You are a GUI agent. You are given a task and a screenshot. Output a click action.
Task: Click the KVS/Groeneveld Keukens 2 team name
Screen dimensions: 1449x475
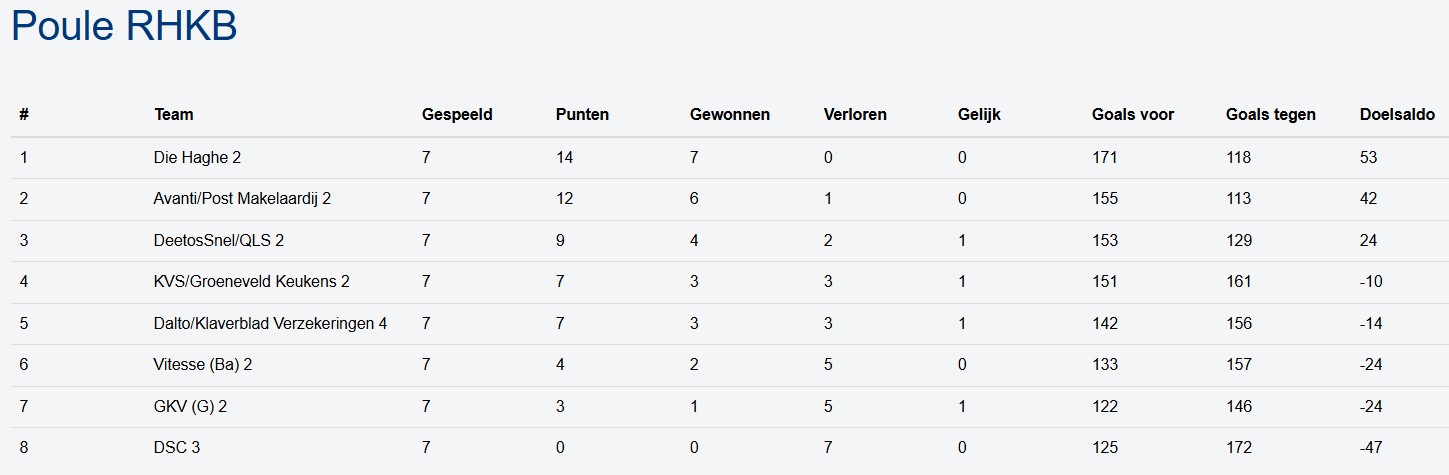click(x=252, y=281)
